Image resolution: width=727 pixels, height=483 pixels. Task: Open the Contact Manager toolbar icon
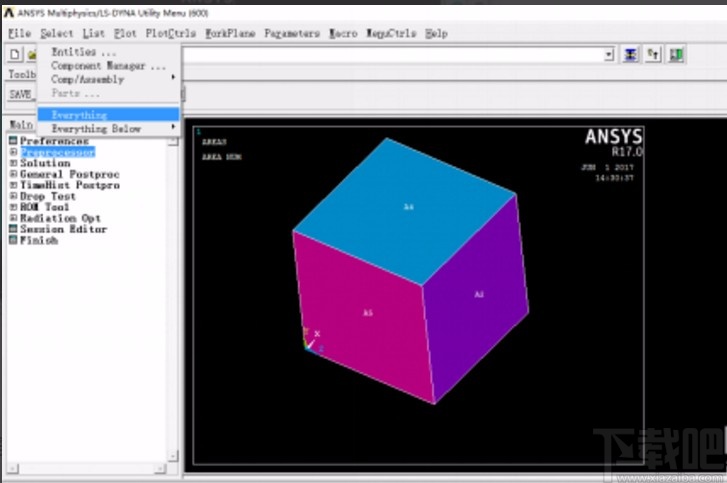pyautogui.click(x=677, y=54)
